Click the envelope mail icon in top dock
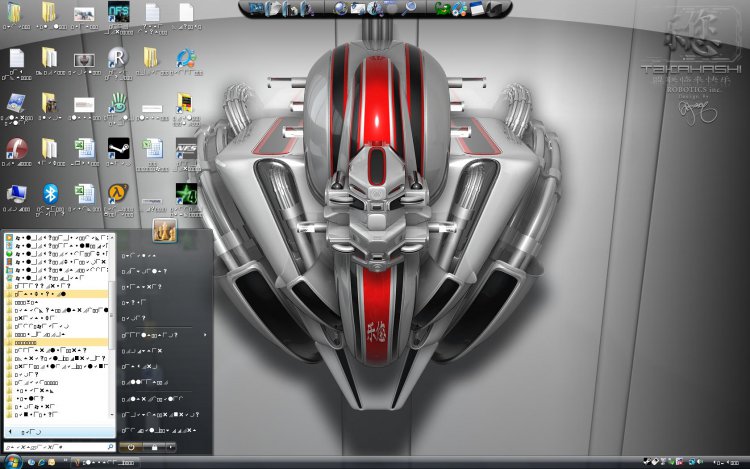 click(x=357, y=9)
